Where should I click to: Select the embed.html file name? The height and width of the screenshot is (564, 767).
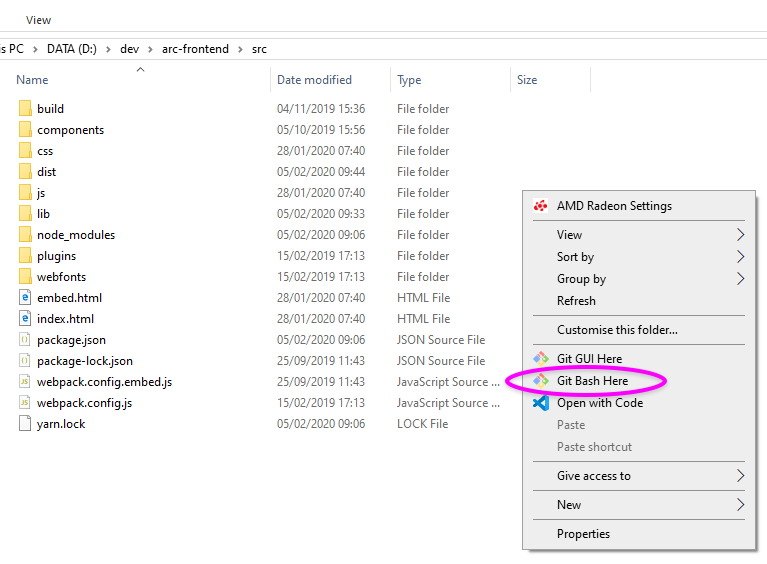69,298
